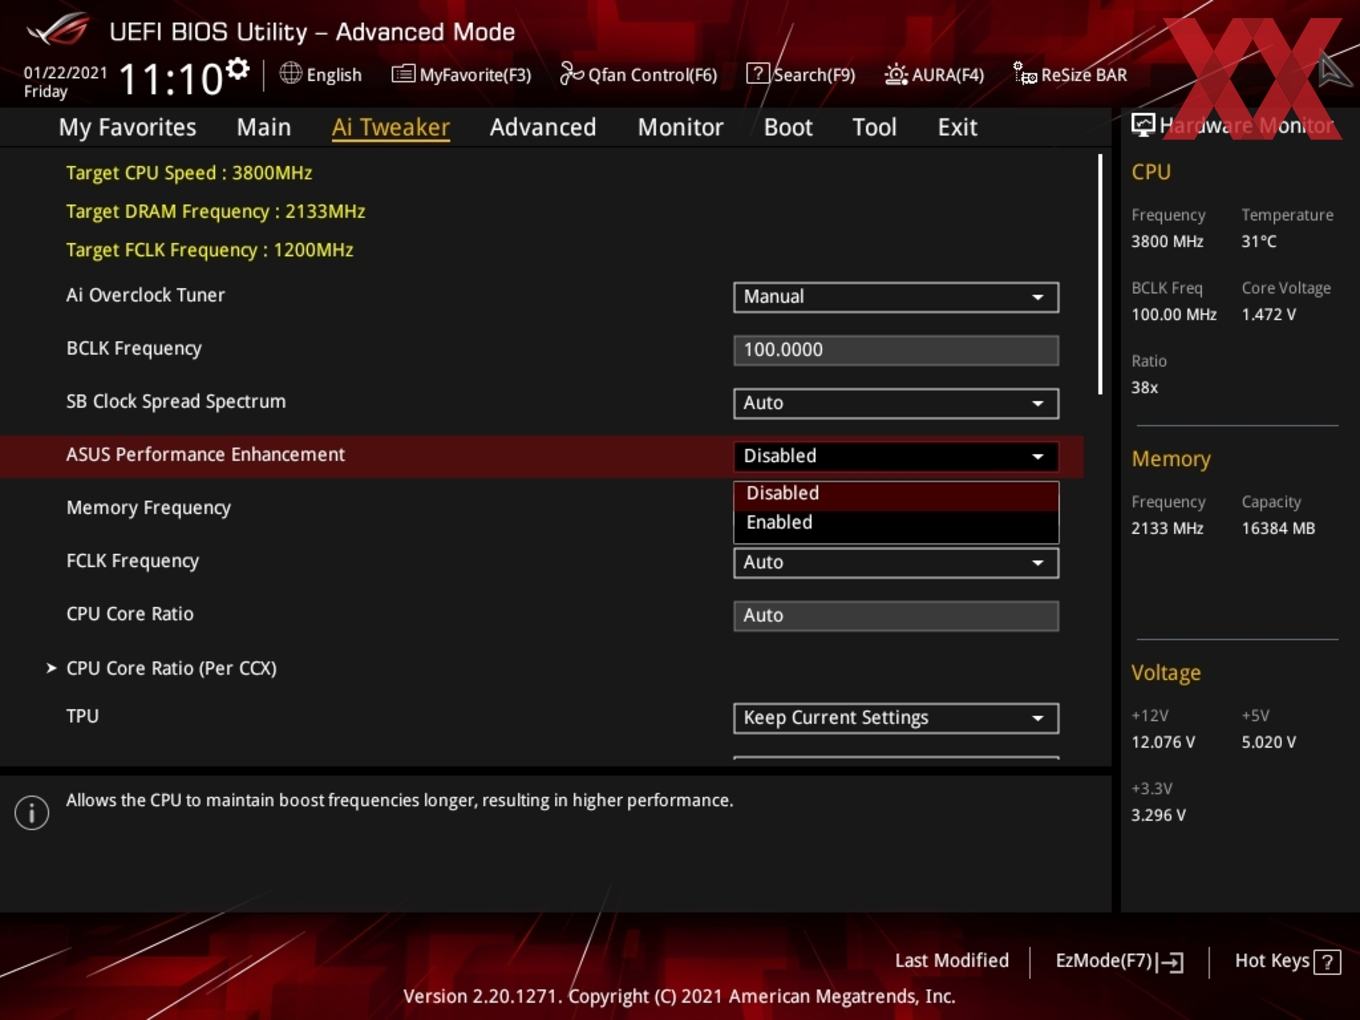
Task: Click Target CPU Speed : 3800MHz text
Action: pos(189,173)
